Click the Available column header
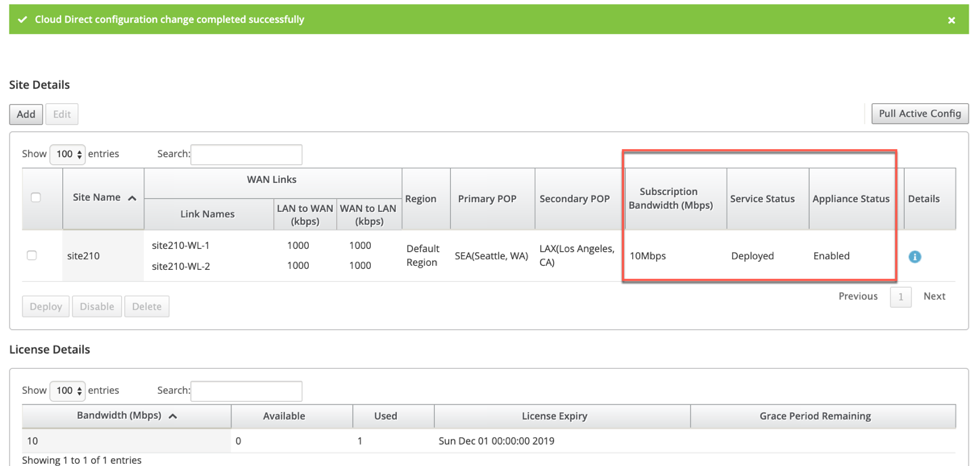 point(292,416)
